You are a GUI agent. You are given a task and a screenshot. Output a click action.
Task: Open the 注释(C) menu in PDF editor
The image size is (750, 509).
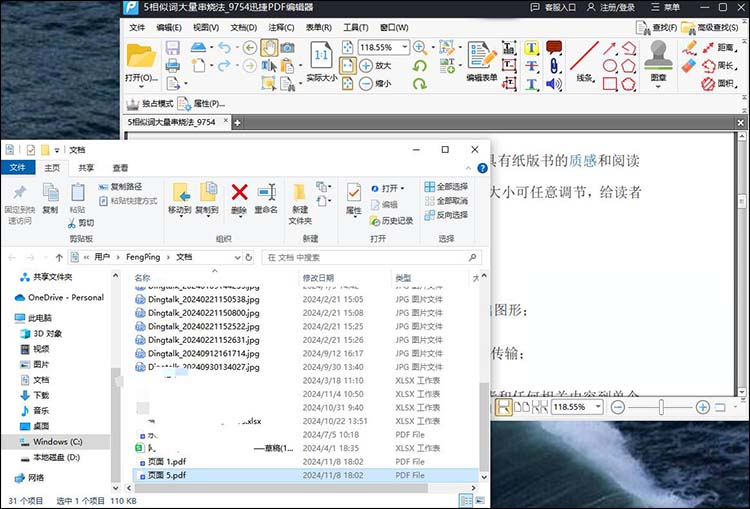pos(281,28)
